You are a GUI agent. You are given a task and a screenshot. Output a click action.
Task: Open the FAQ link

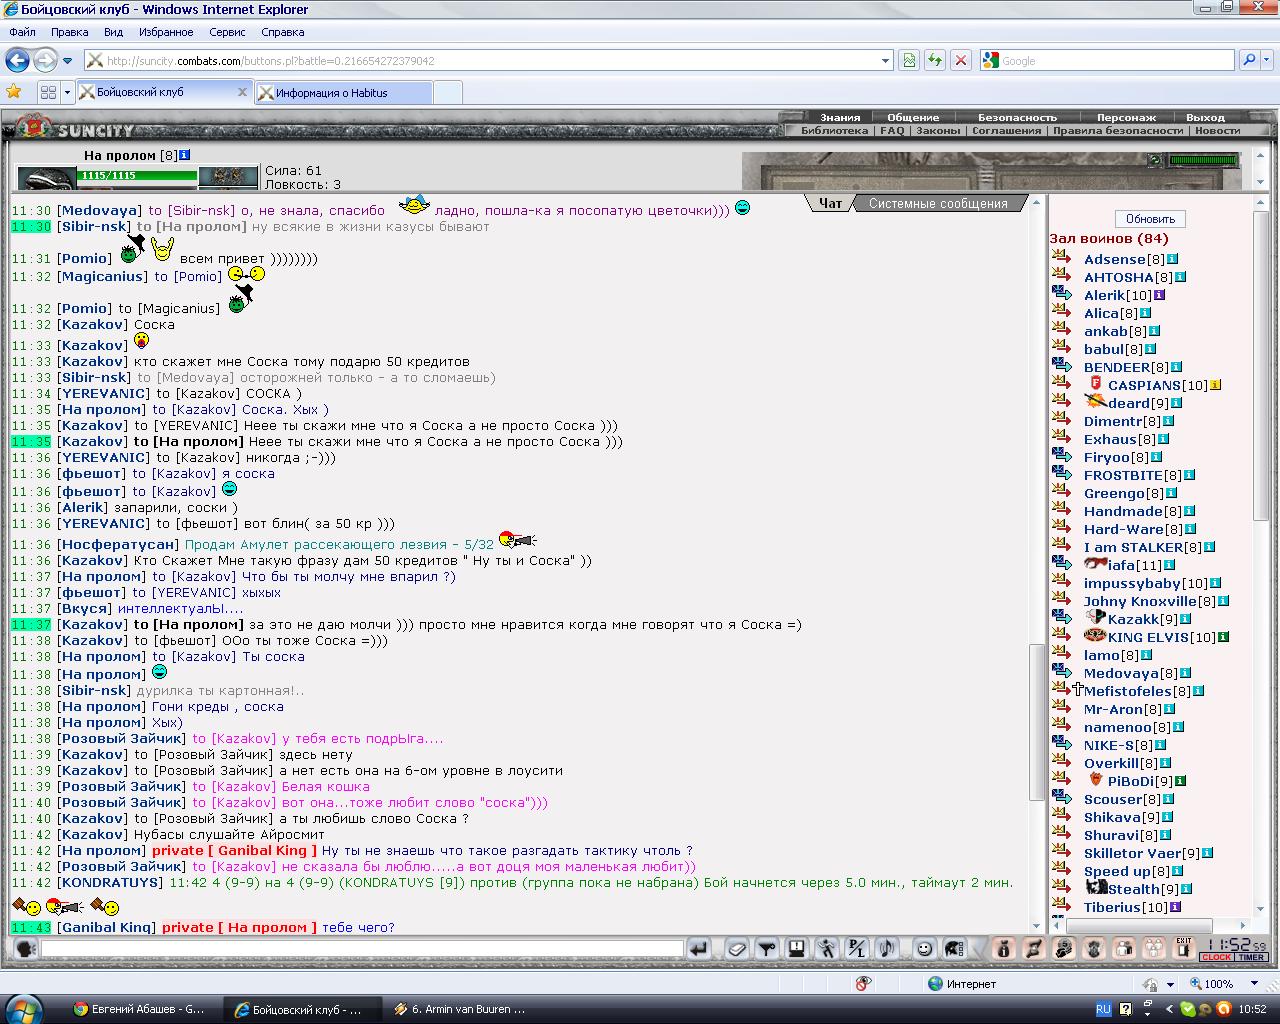click(x=892, y=130)
